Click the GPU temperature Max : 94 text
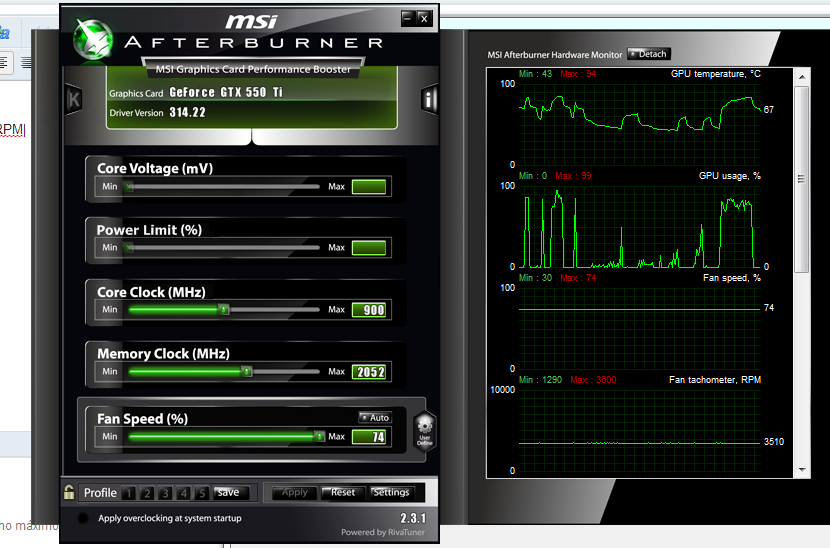Screen dimensions: 830x548 click(578, 74)
